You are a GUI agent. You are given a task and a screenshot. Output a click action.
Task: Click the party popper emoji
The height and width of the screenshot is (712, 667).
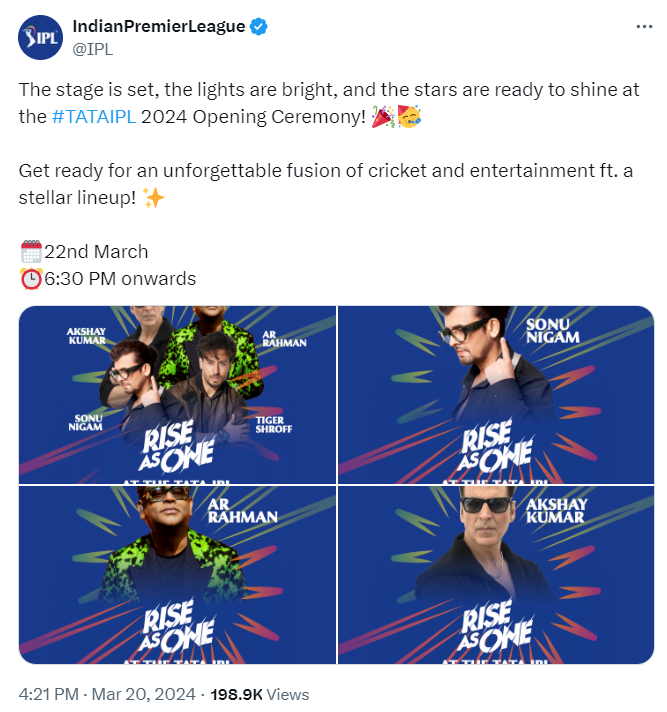pyautogui.click(x=383, y=117)
